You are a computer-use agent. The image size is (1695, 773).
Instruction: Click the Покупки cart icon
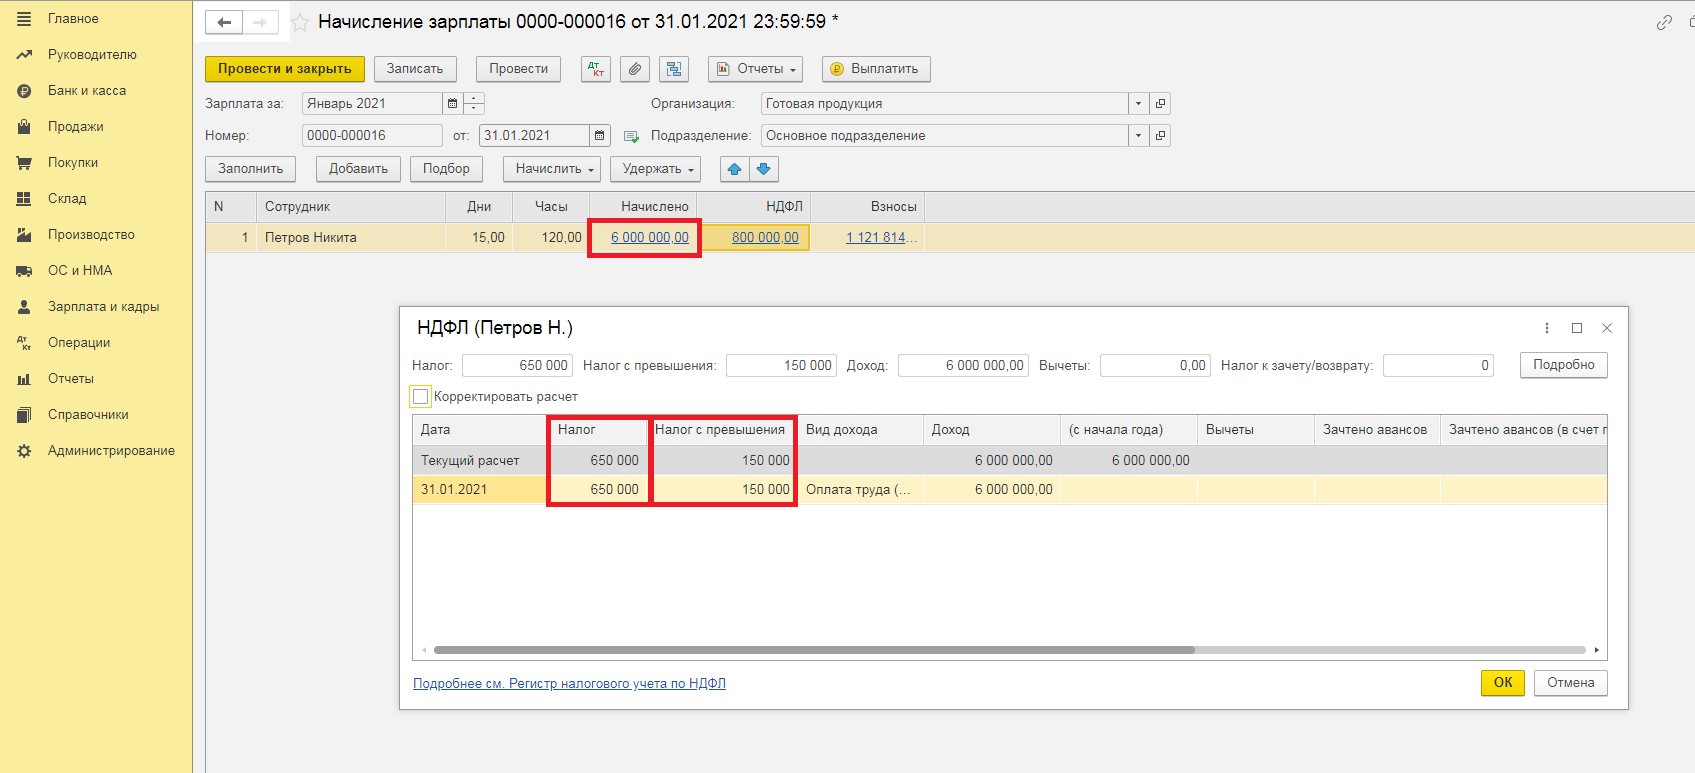coord(24,163)
